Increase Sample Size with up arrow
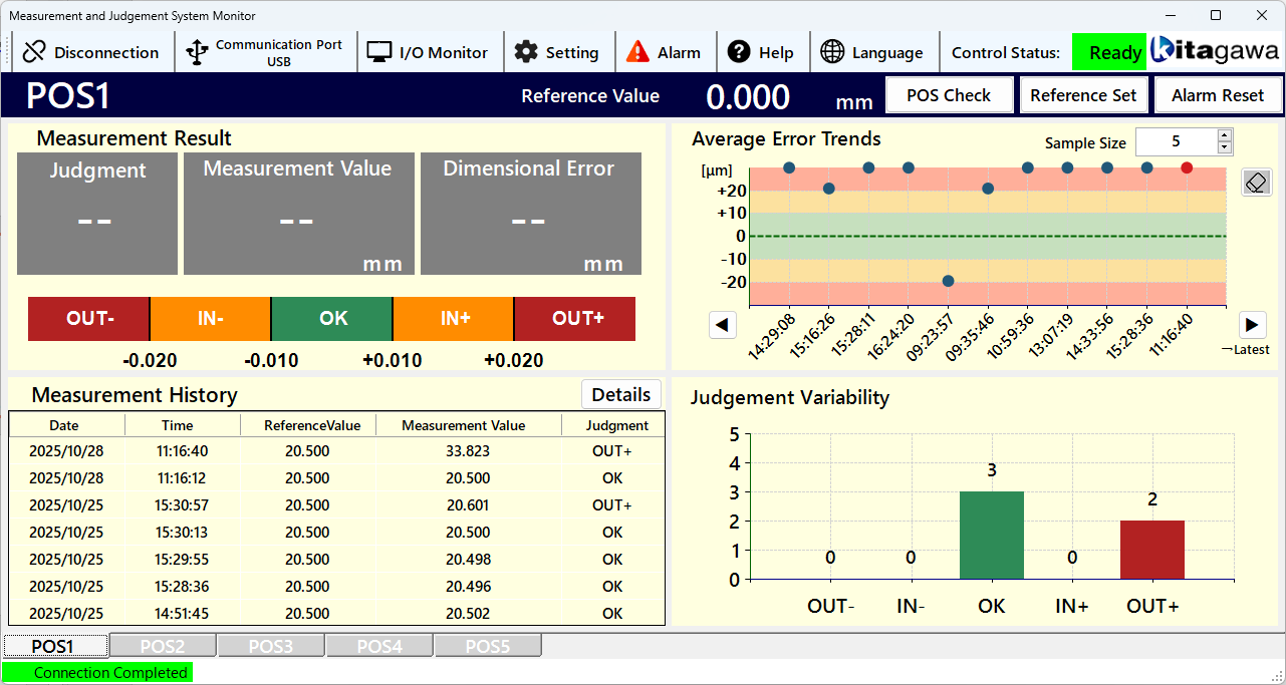Screen dimensions: 1286x685 [x=1224, y=136]
